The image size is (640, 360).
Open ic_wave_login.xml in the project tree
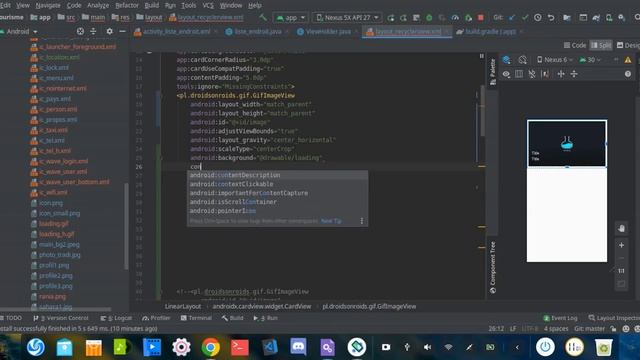tap(63, 161)
